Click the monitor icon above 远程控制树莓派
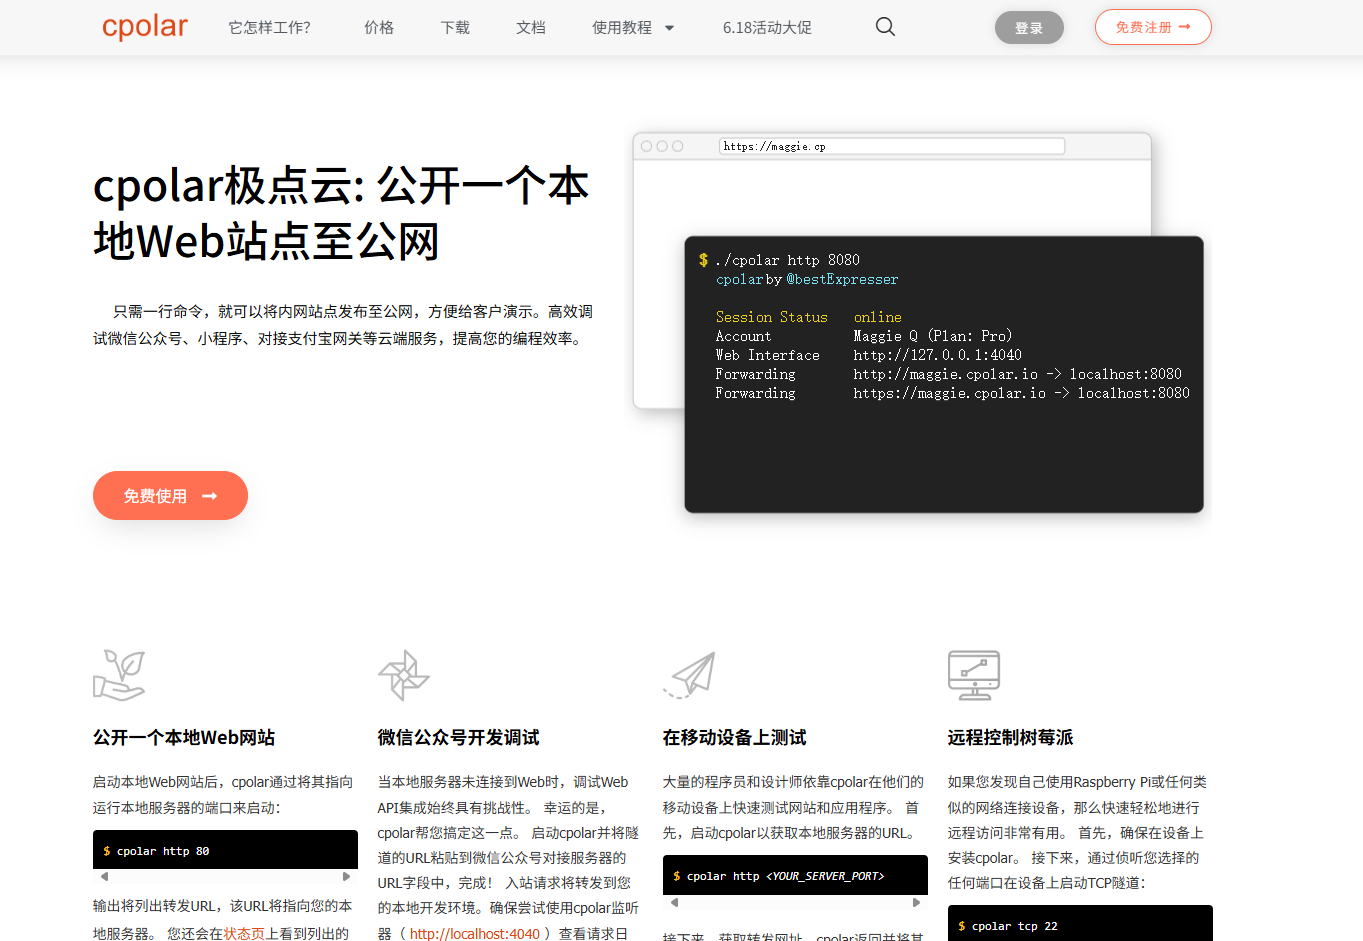Image resolution: width=1363 pixels, height=941 pixels. 974,675
